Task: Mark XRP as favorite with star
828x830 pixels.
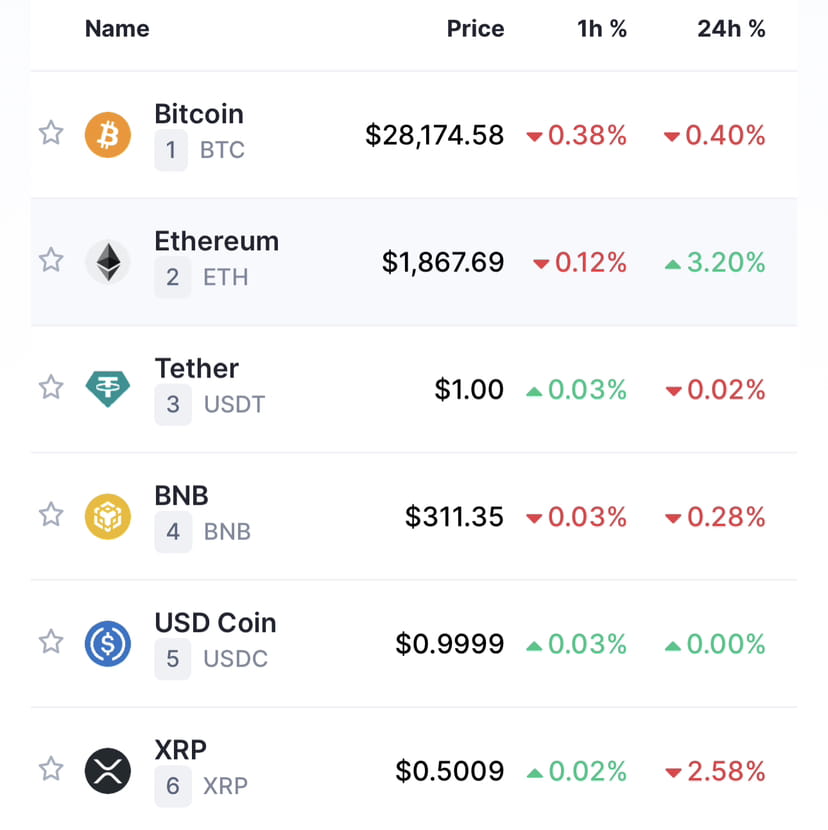Action: pos(51,769)
